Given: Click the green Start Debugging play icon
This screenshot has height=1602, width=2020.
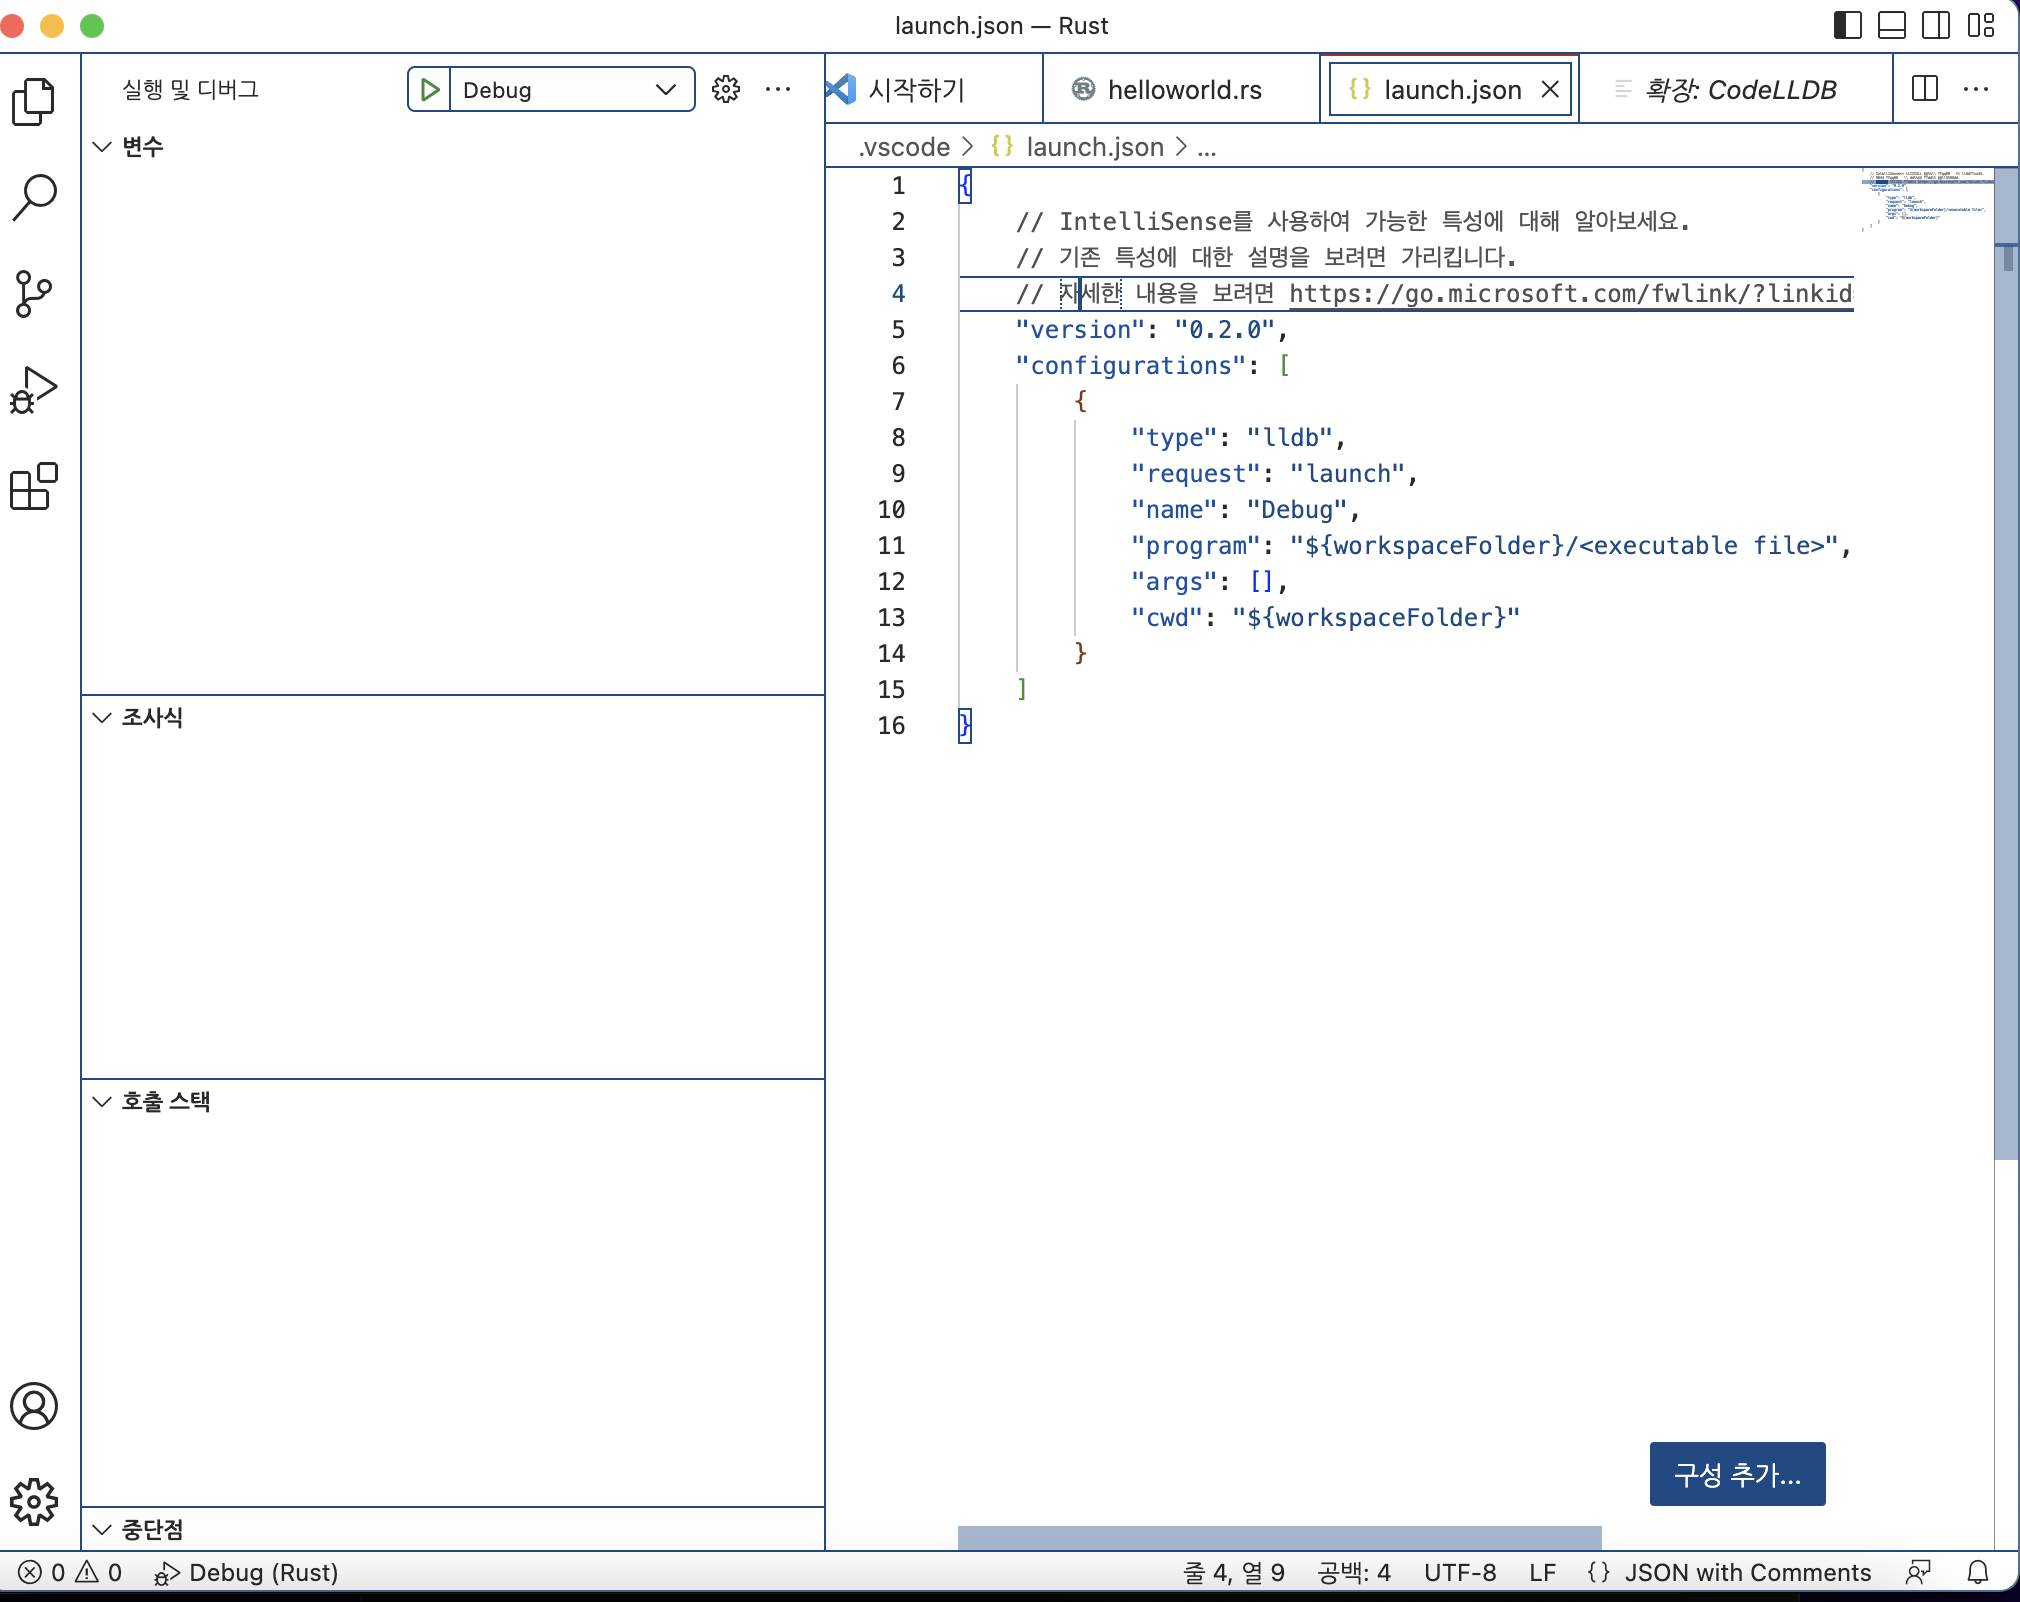Looking at the screenshot, I should click(430, 90).
